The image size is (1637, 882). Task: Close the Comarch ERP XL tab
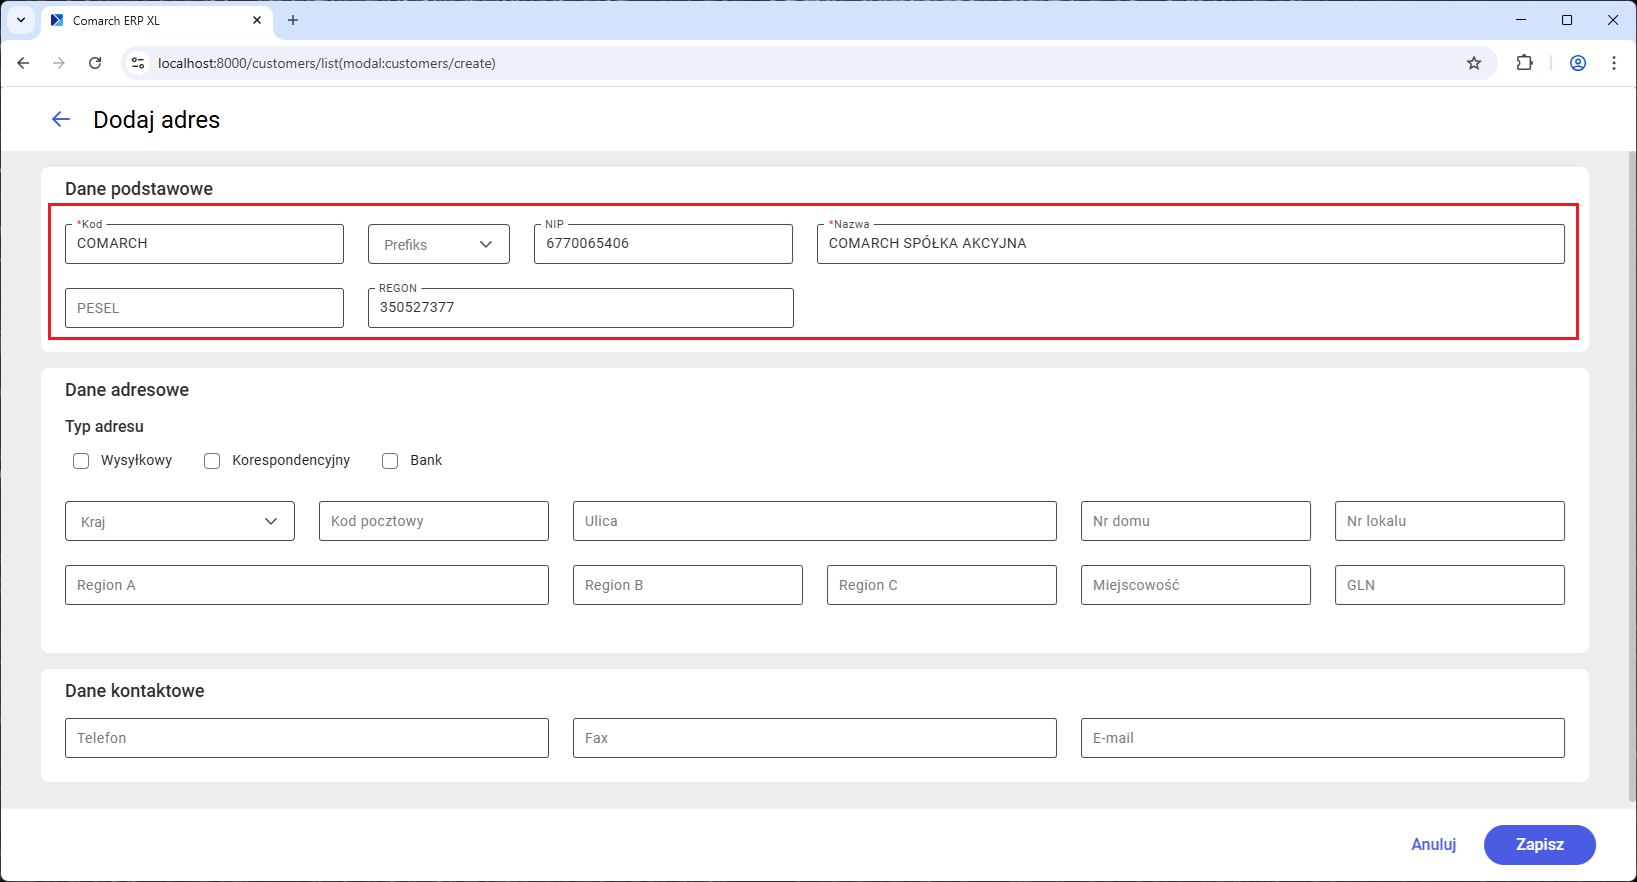(257, 20)
